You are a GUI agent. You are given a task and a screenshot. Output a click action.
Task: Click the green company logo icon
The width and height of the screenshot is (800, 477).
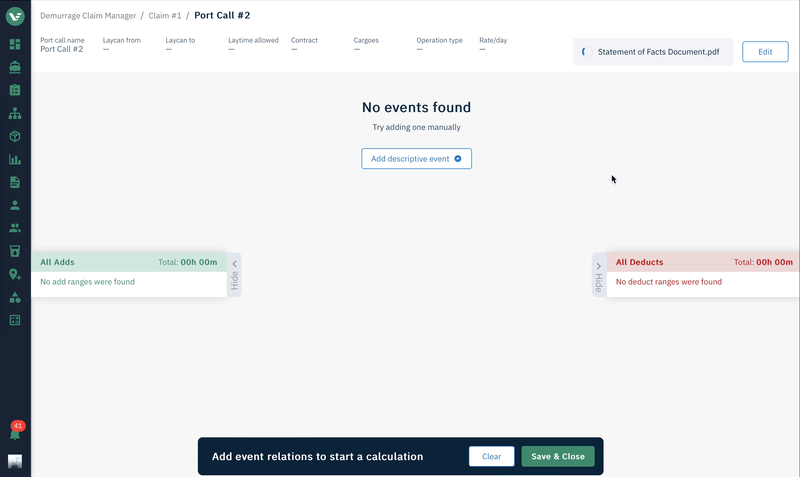15,17
